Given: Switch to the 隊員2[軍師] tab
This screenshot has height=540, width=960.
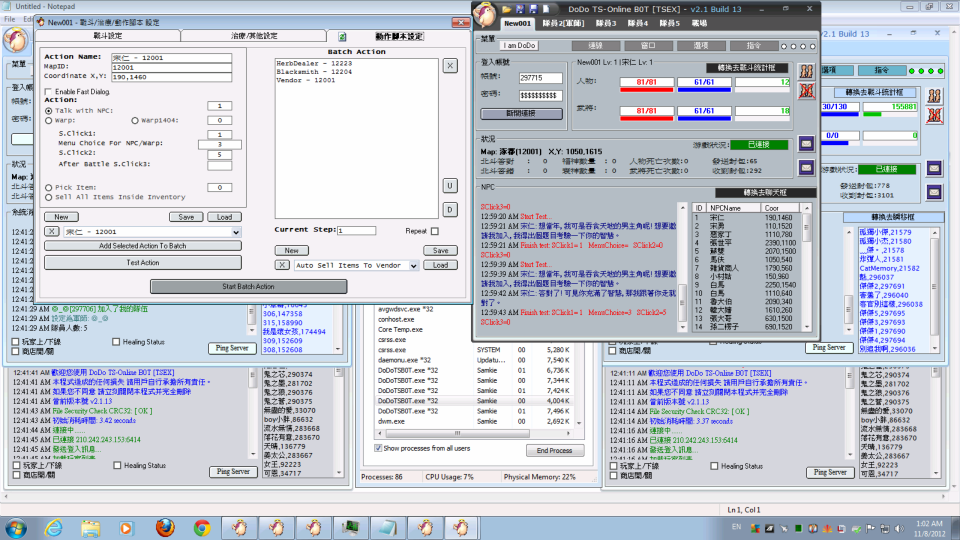Looking at the screenshot, I should tap(563, 23).
